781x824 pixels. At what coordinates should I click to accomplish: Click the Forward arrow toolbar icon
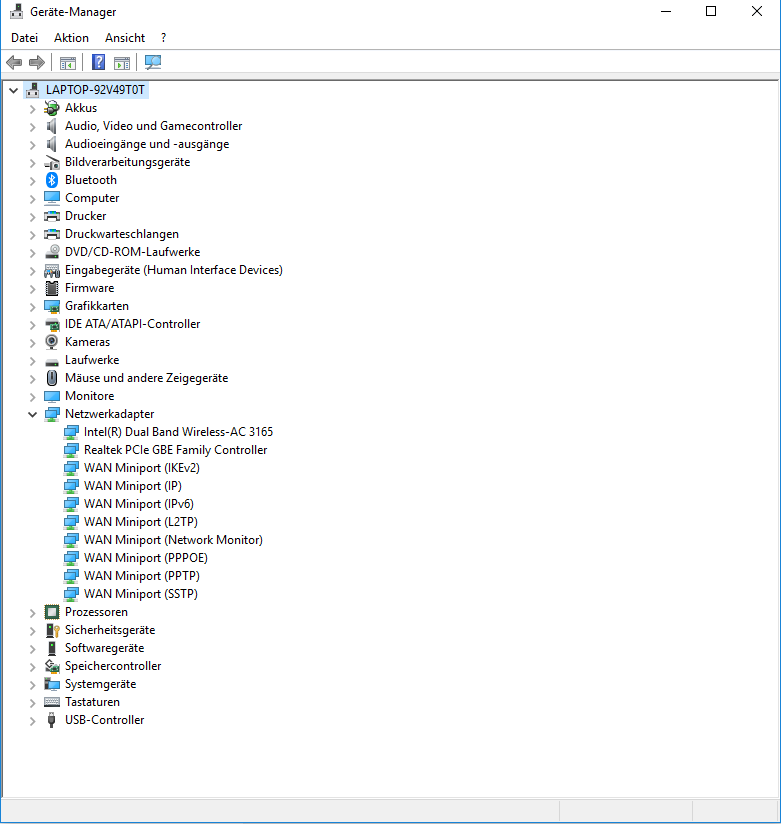click(37, 63)
